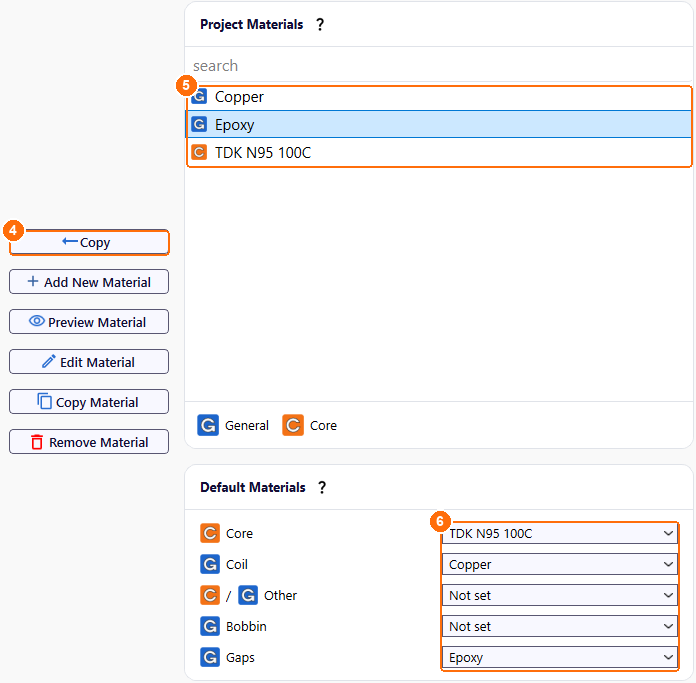
Task: Click the General legend G icon
Action: click(208, 425)
